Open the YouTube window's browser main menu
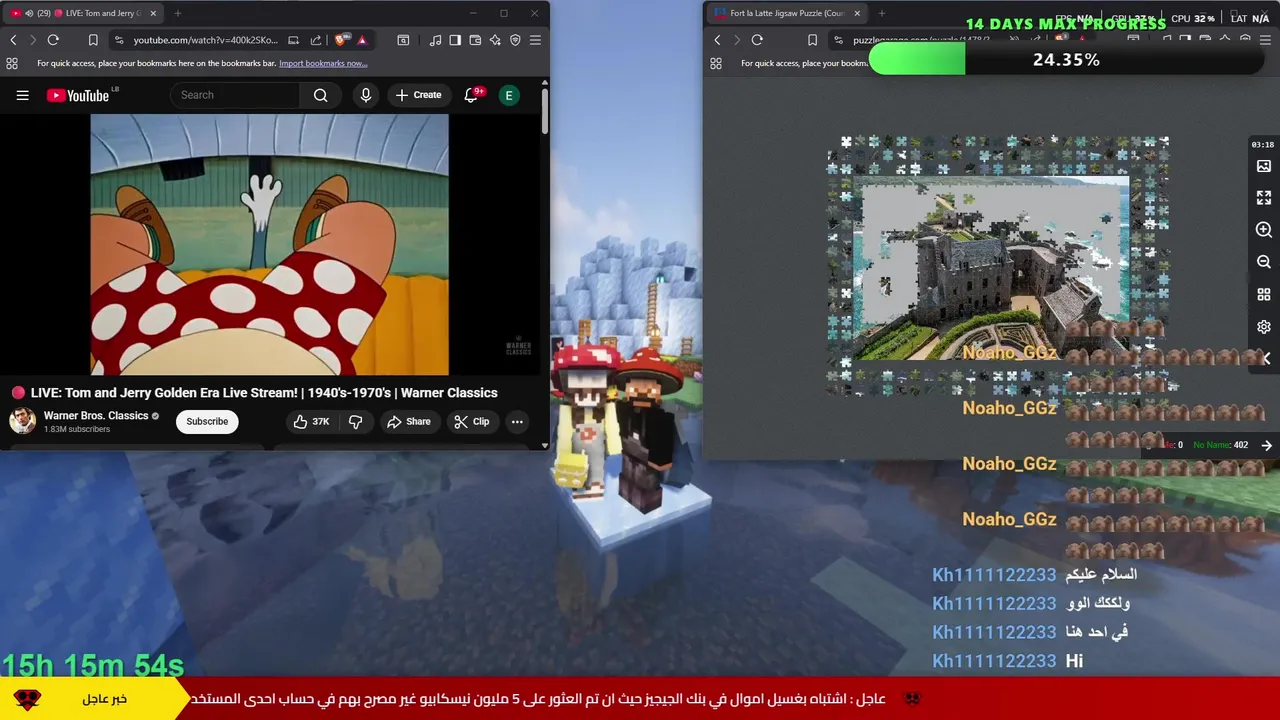The width and height of the screenshot is (1280, 720). 535,40
